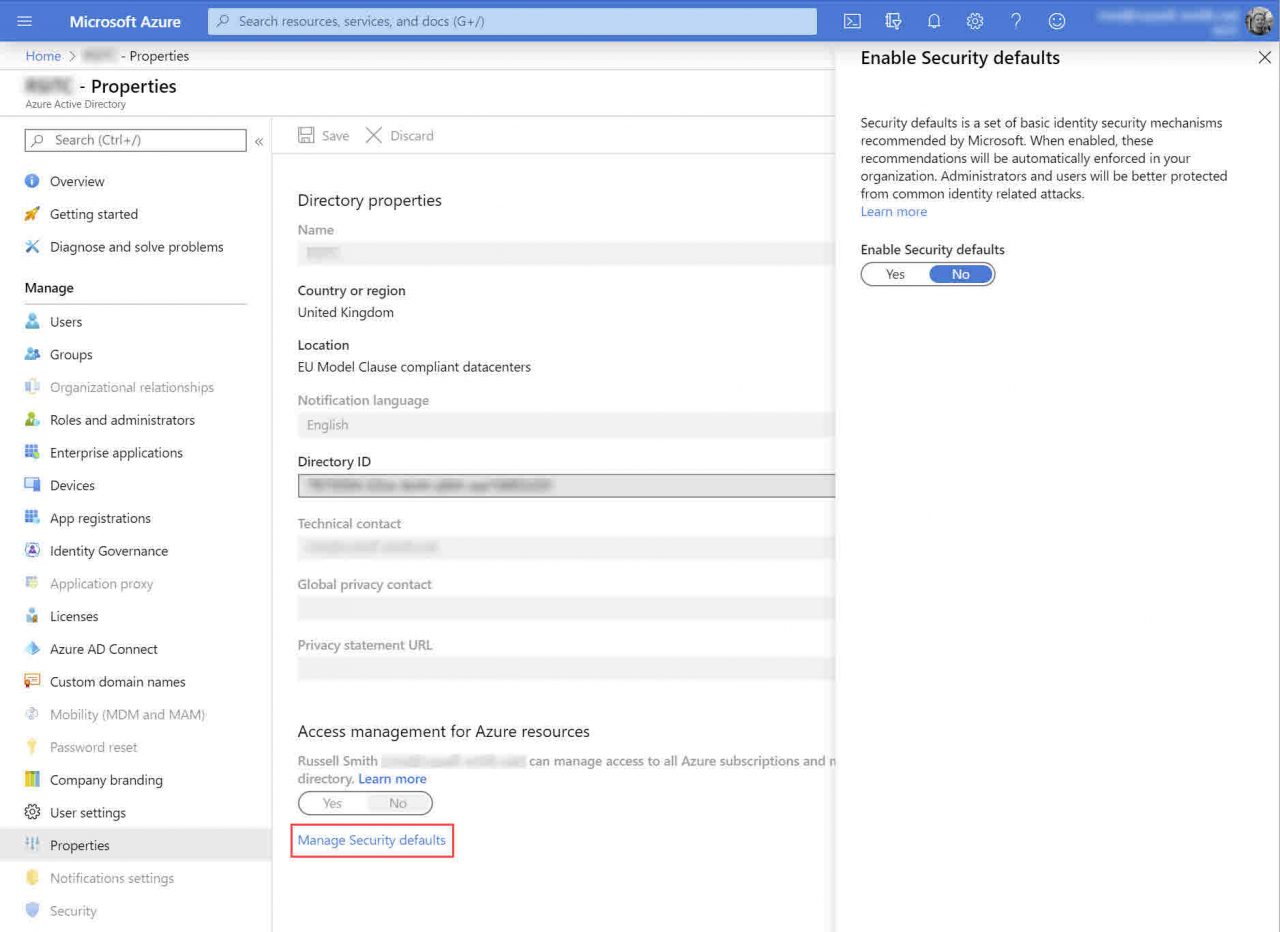Click the Technical contact field
Viewport: 1280px width, 932px height.
pyautogui.click(x=566, y=547)
